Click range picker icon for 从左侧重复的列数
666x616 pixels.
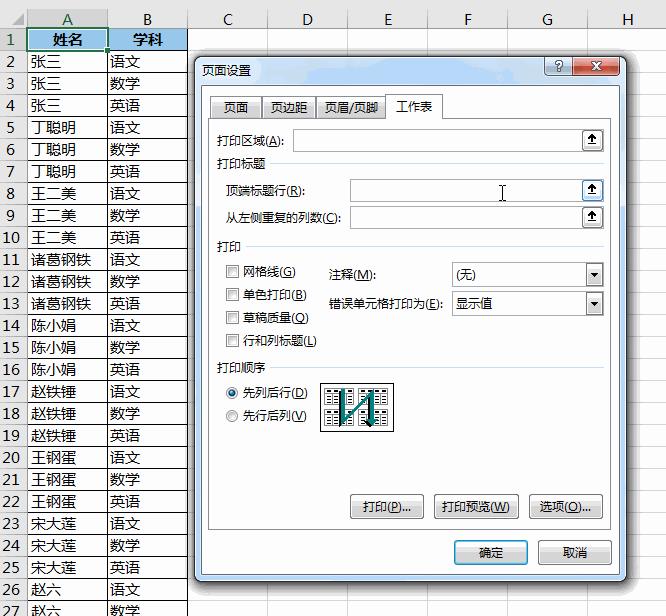pyautogui.click(x=592, y=218)
